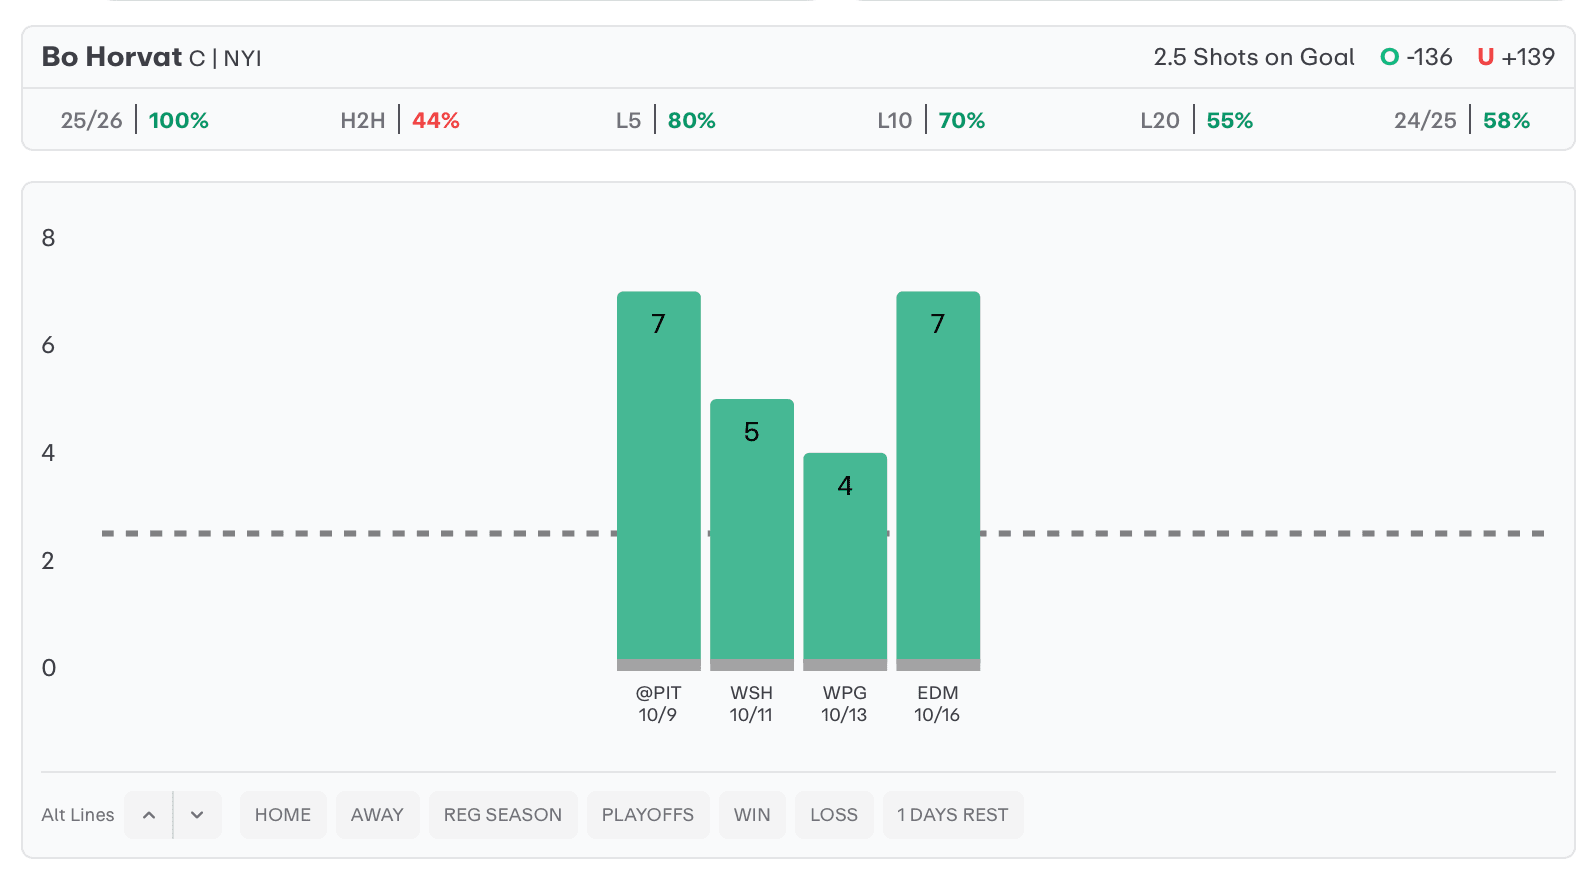Lower the alt line with down chevron
The height and width of the screenshot is (880, 1592).
[197, 815]
